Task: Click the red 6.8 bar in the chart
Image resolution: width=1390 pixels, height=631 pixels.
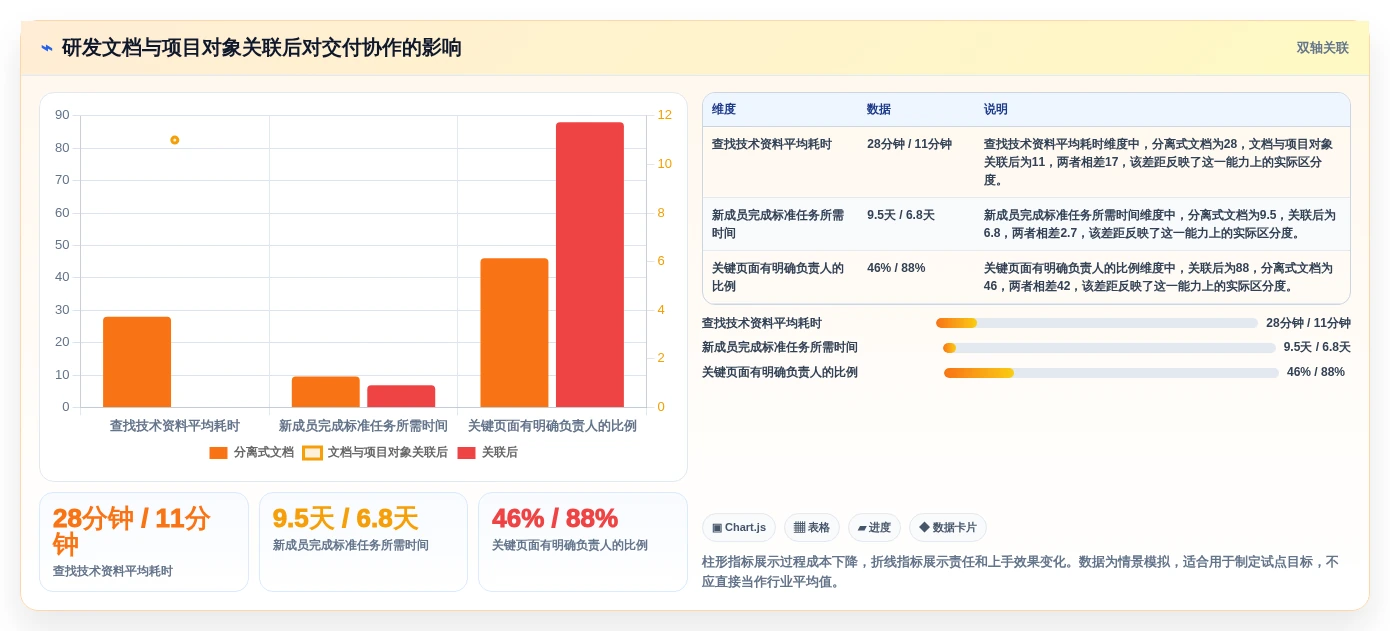Action: pyautogui.click(x=401, y=396)
